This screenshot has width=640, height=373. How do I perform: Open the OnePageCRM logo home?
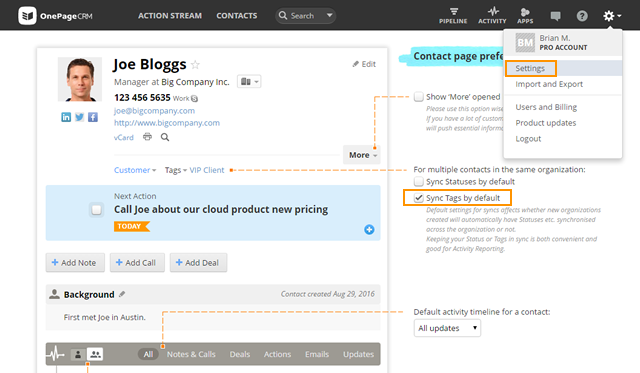[56, 16]
